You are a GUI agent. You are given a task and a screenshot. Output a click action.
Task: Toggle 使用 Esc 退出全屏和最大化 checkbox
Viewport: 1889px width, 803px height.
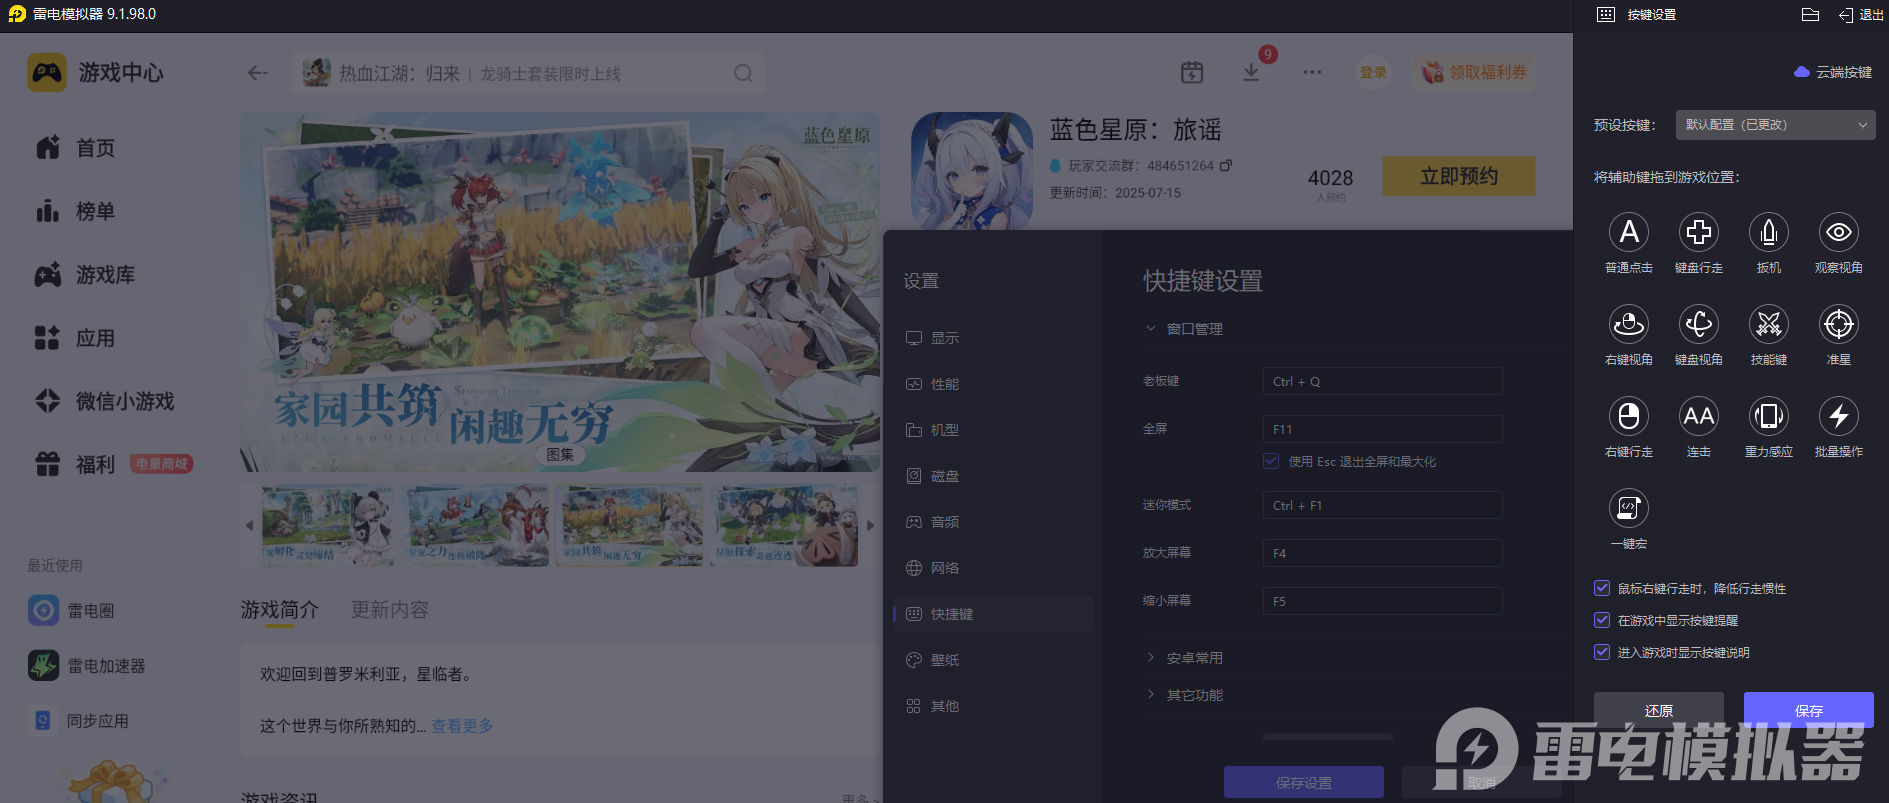click(x=1271, y=461)
